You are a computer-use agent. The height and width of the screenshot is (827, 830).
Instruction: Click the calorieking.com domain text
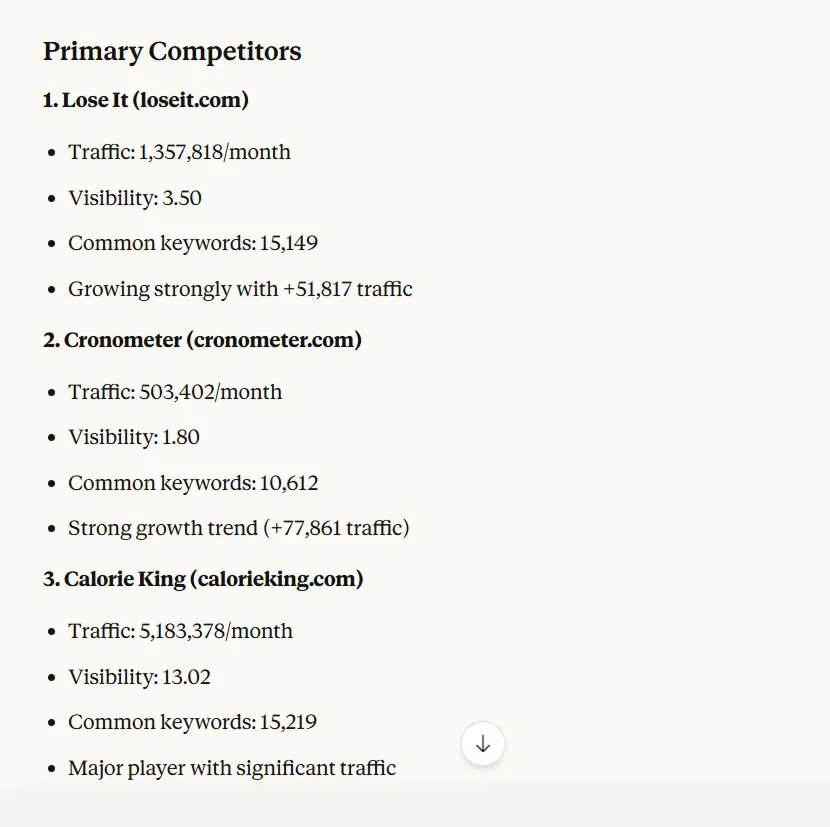(x=275, y=579)
